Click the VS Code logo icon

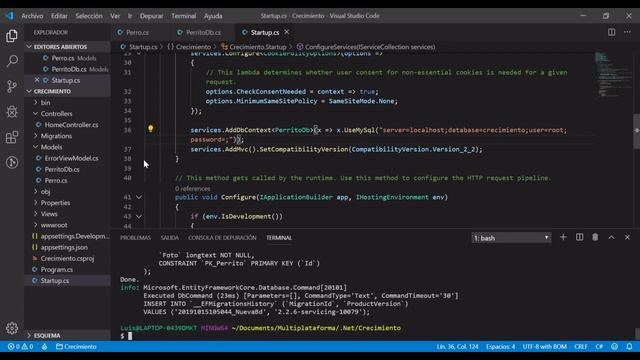click(9, 16)
